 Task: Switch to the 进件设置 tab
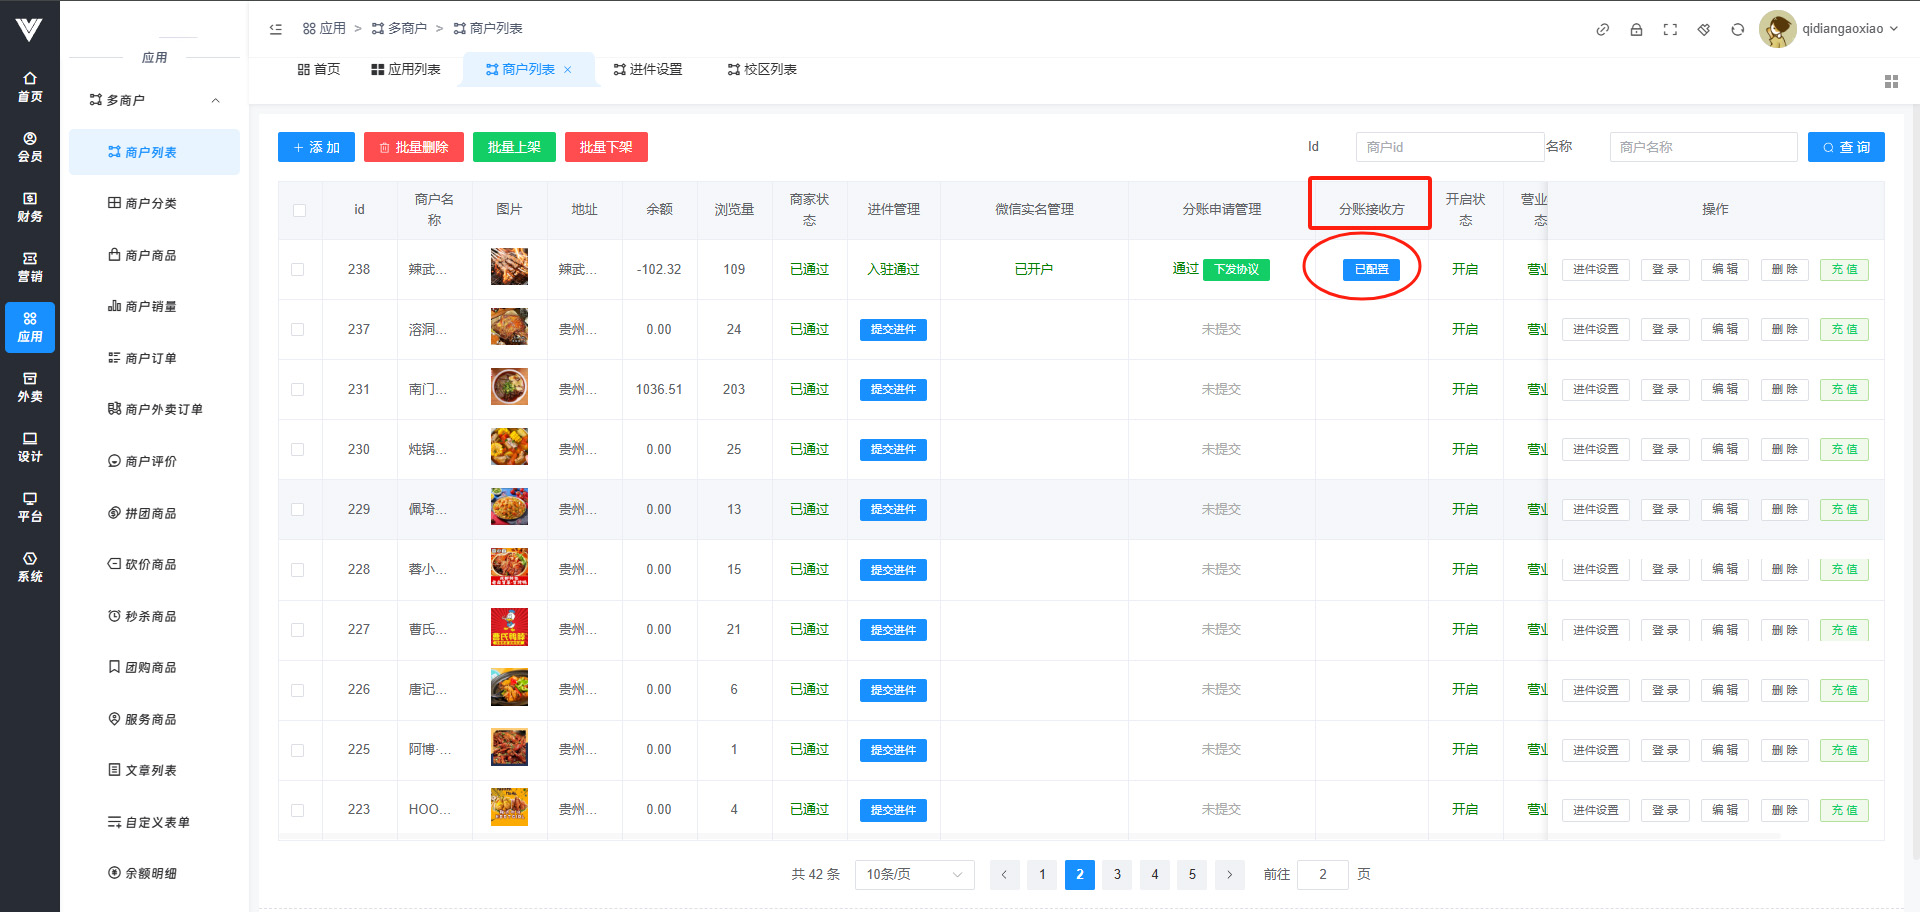click(648, 70)
